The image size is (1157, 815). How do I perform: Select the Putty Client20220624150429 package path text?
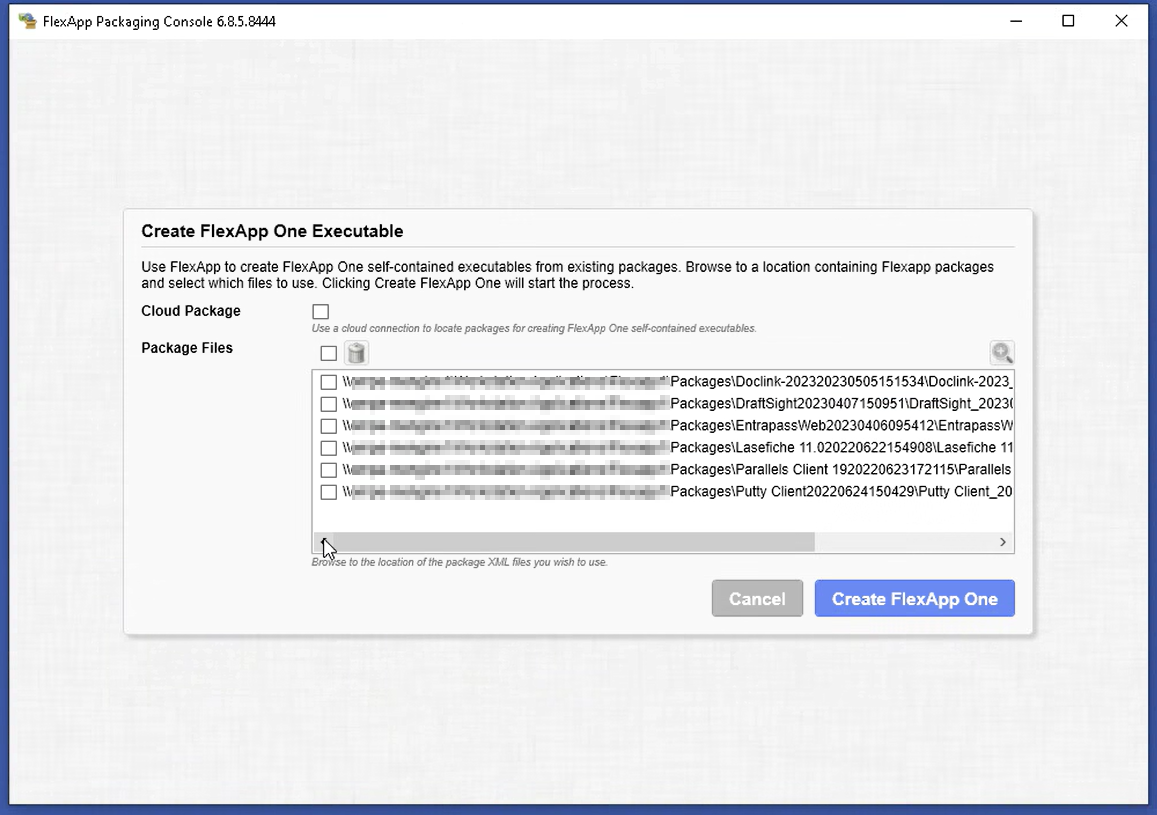pyautogui.click(x=677, y=492)
